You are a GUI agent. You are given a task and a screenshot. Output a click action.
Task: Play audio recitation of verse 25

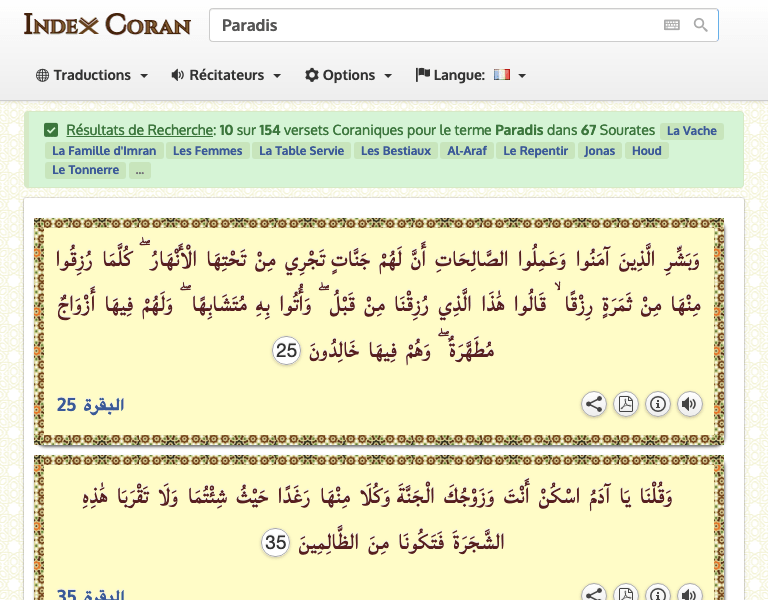(x=689, y=404)
